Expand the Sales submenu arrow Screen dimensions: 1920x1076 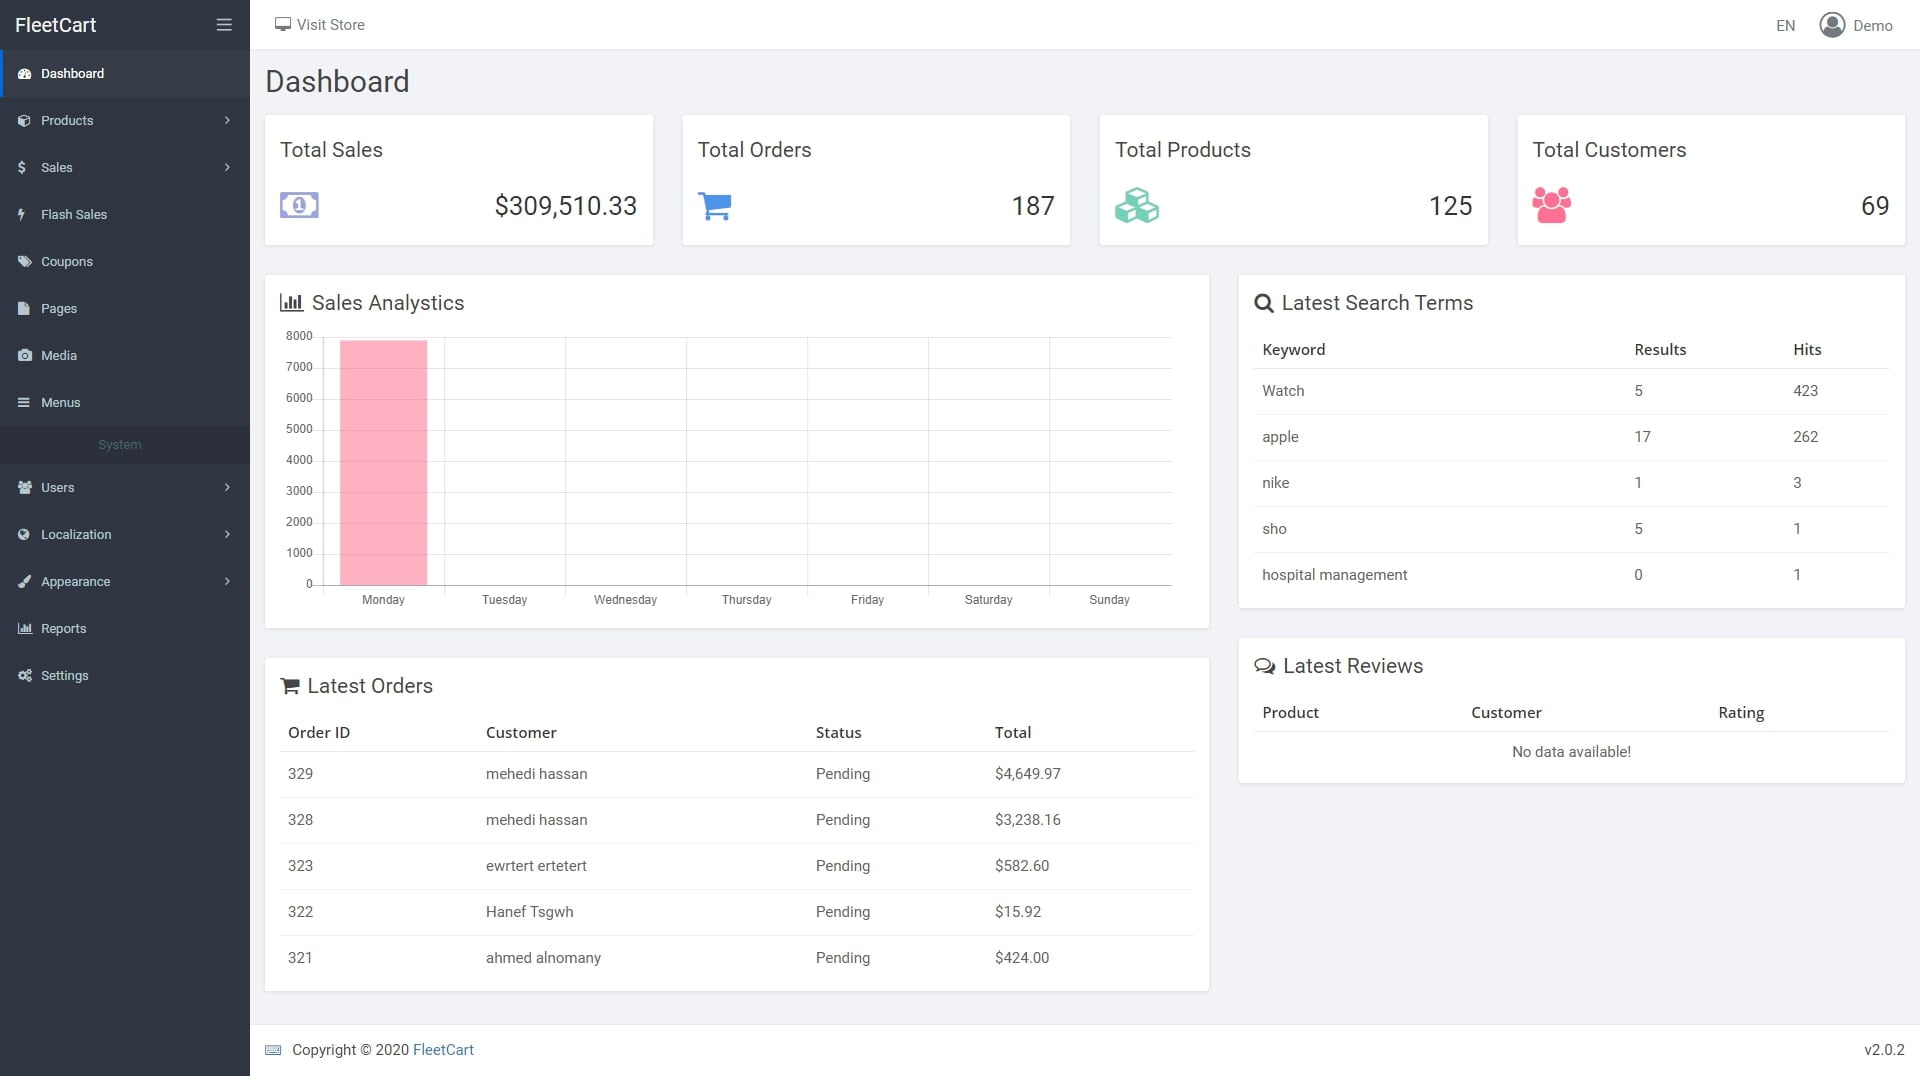(x=227, y=167)
